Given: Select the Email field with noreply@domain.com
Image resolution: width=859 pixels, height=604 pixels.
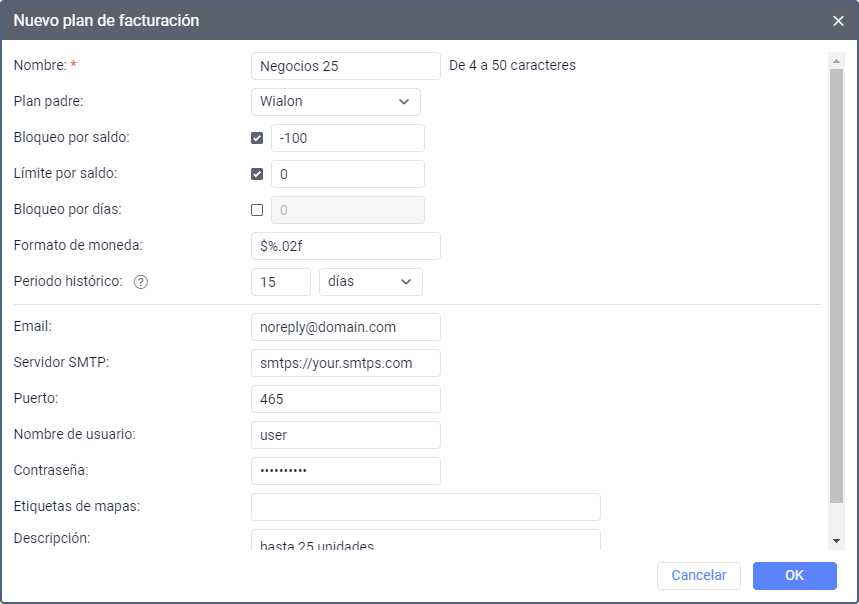Looking at the screenshot, I should point(346,327).
